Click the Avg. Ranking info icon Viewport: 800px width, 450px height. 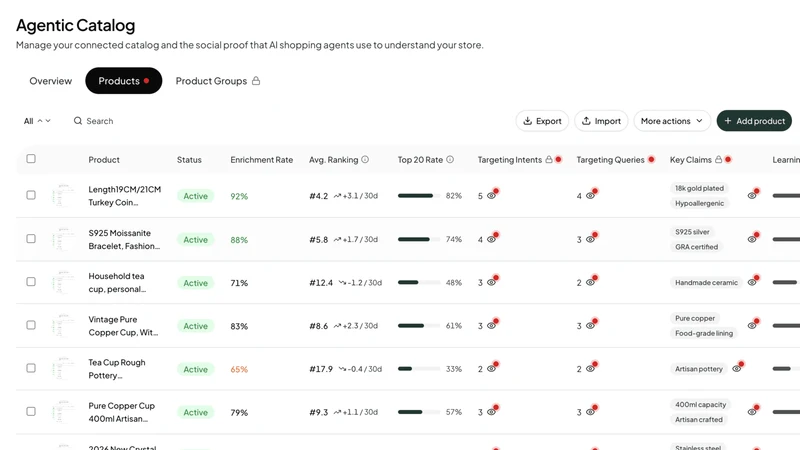365,159
